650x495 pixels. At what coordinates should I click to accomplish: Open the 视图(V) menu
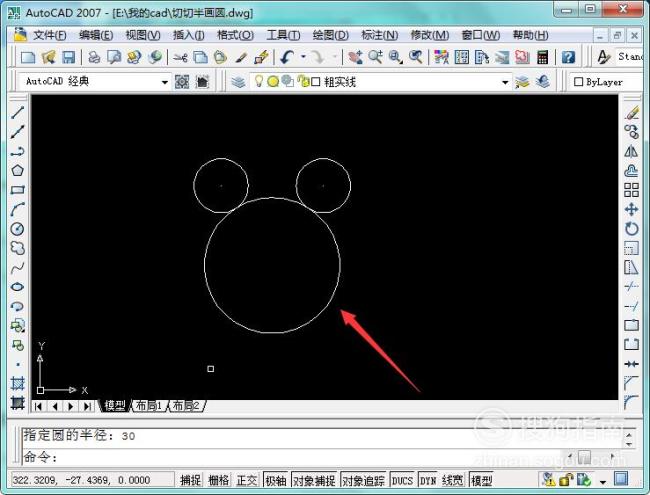click(x=143, y=35)
